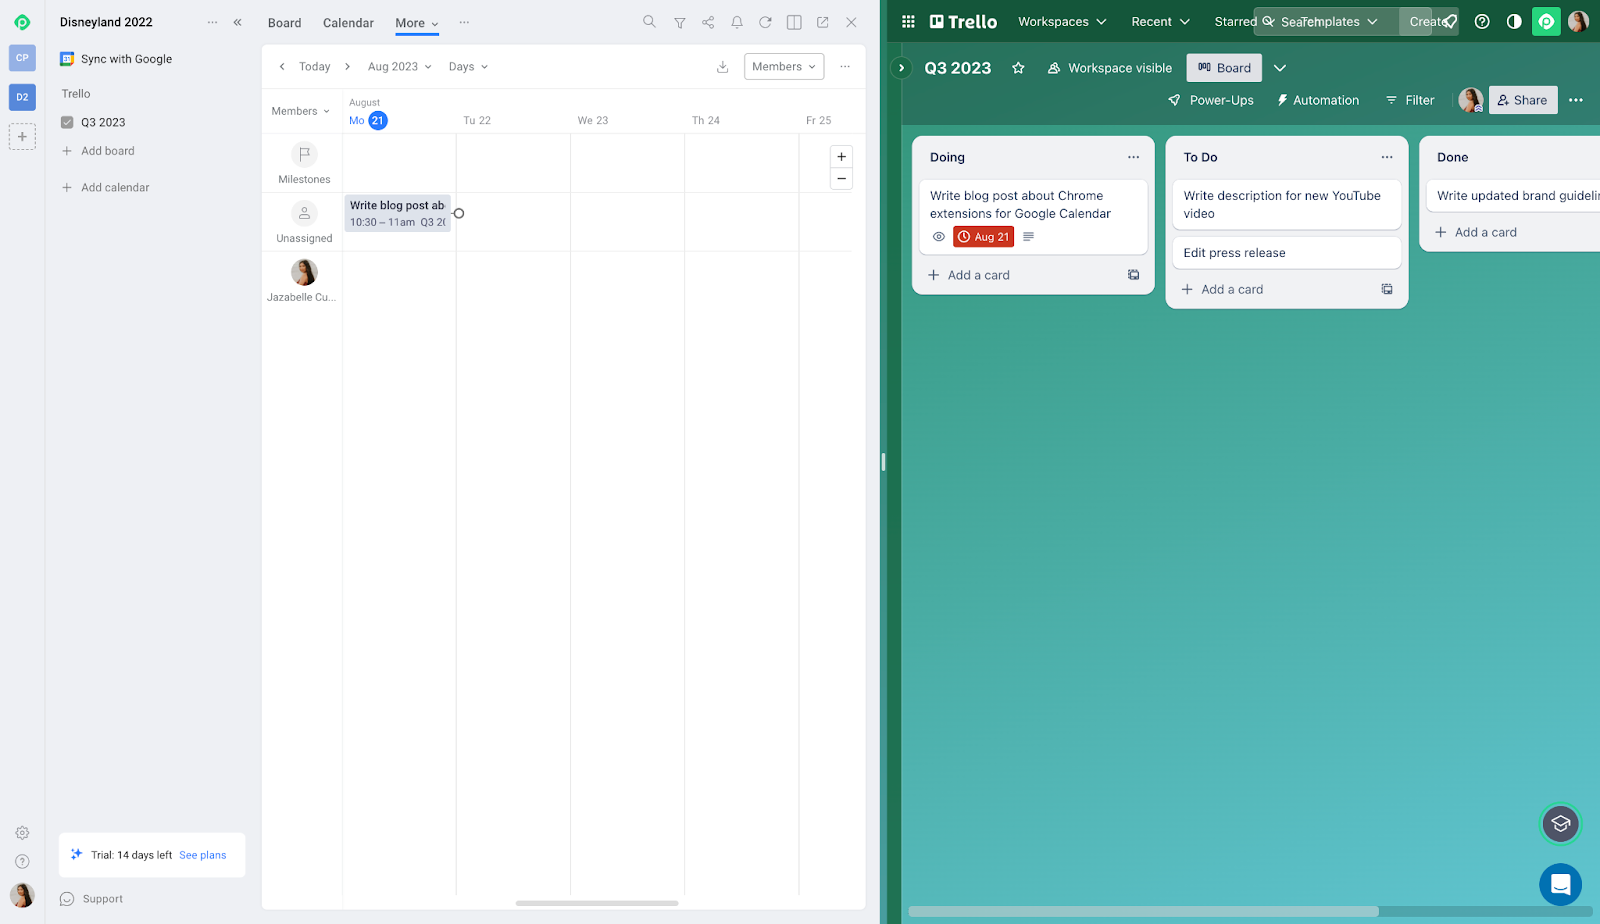
Task: Open the calendar event Write blog post
Action: (x=397, y=213)
